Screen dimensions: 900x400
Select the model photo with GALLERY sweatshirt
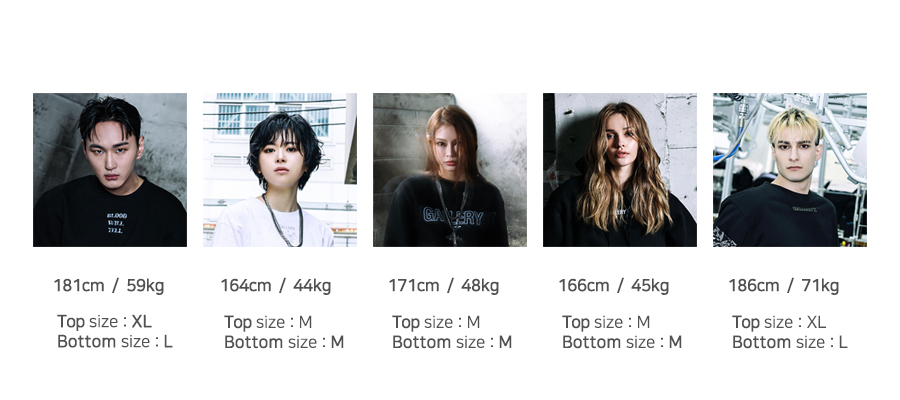tap(449, 170)
